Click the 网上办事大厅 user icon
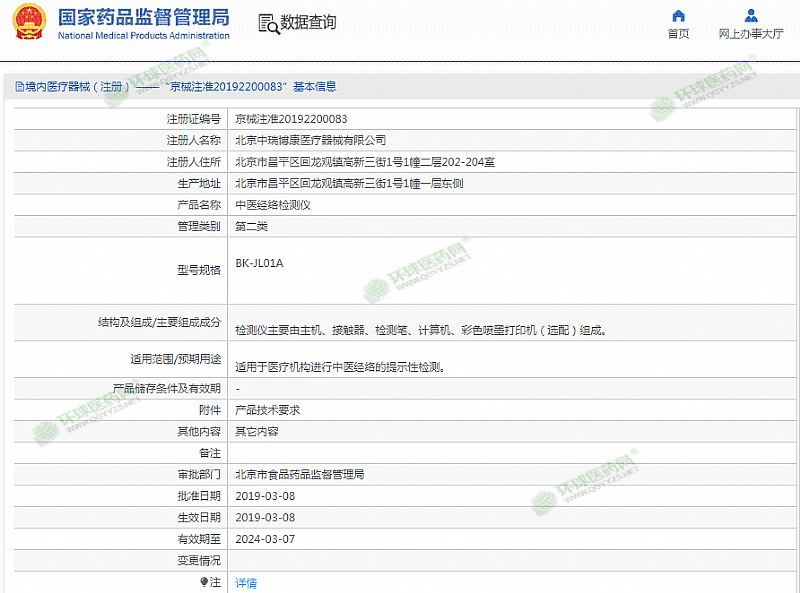The height and width of the screenshot is (593, 800). coord(751,16)
